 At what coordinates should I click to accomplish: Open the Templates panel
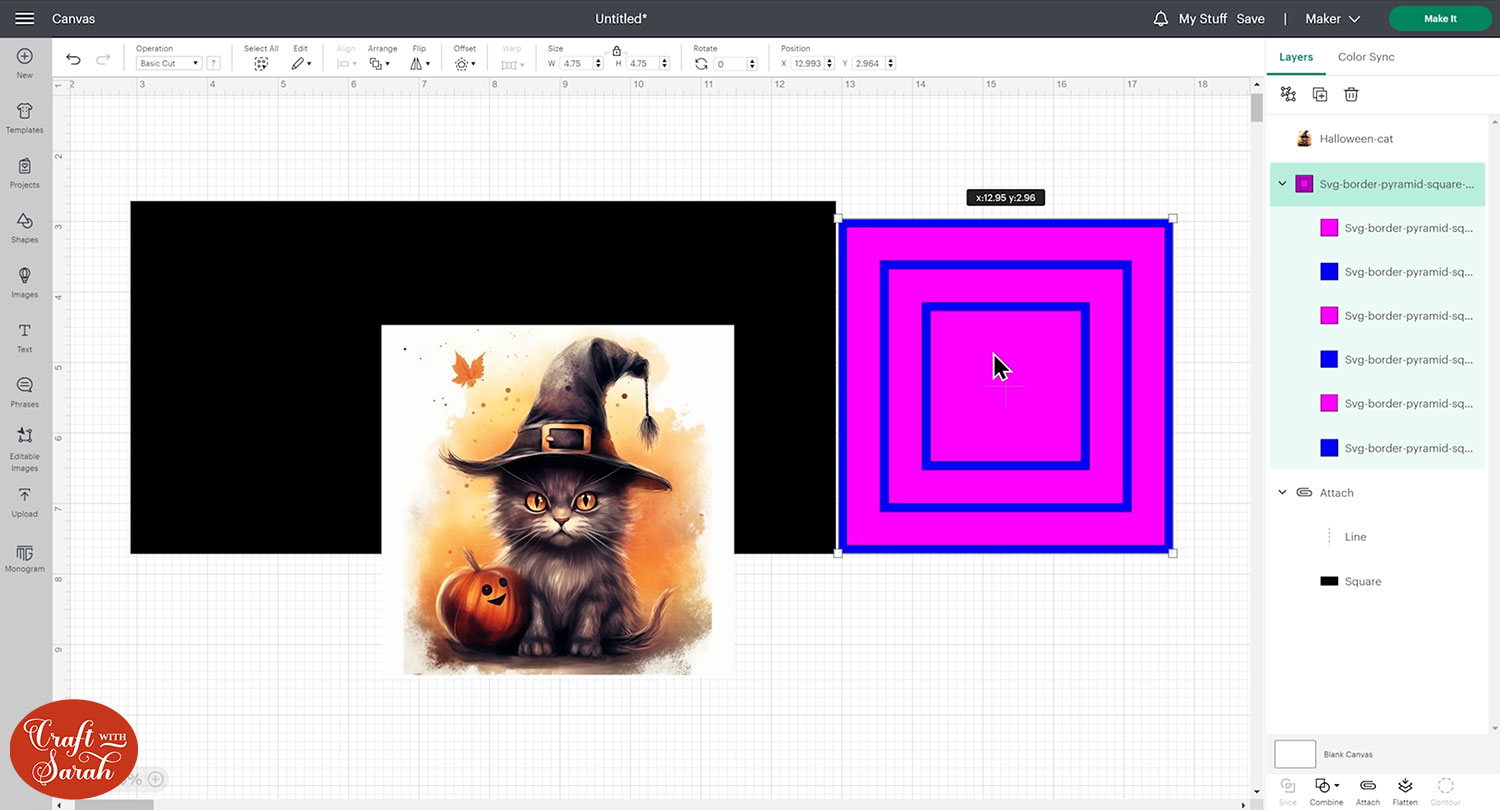[x=24, y=117]
